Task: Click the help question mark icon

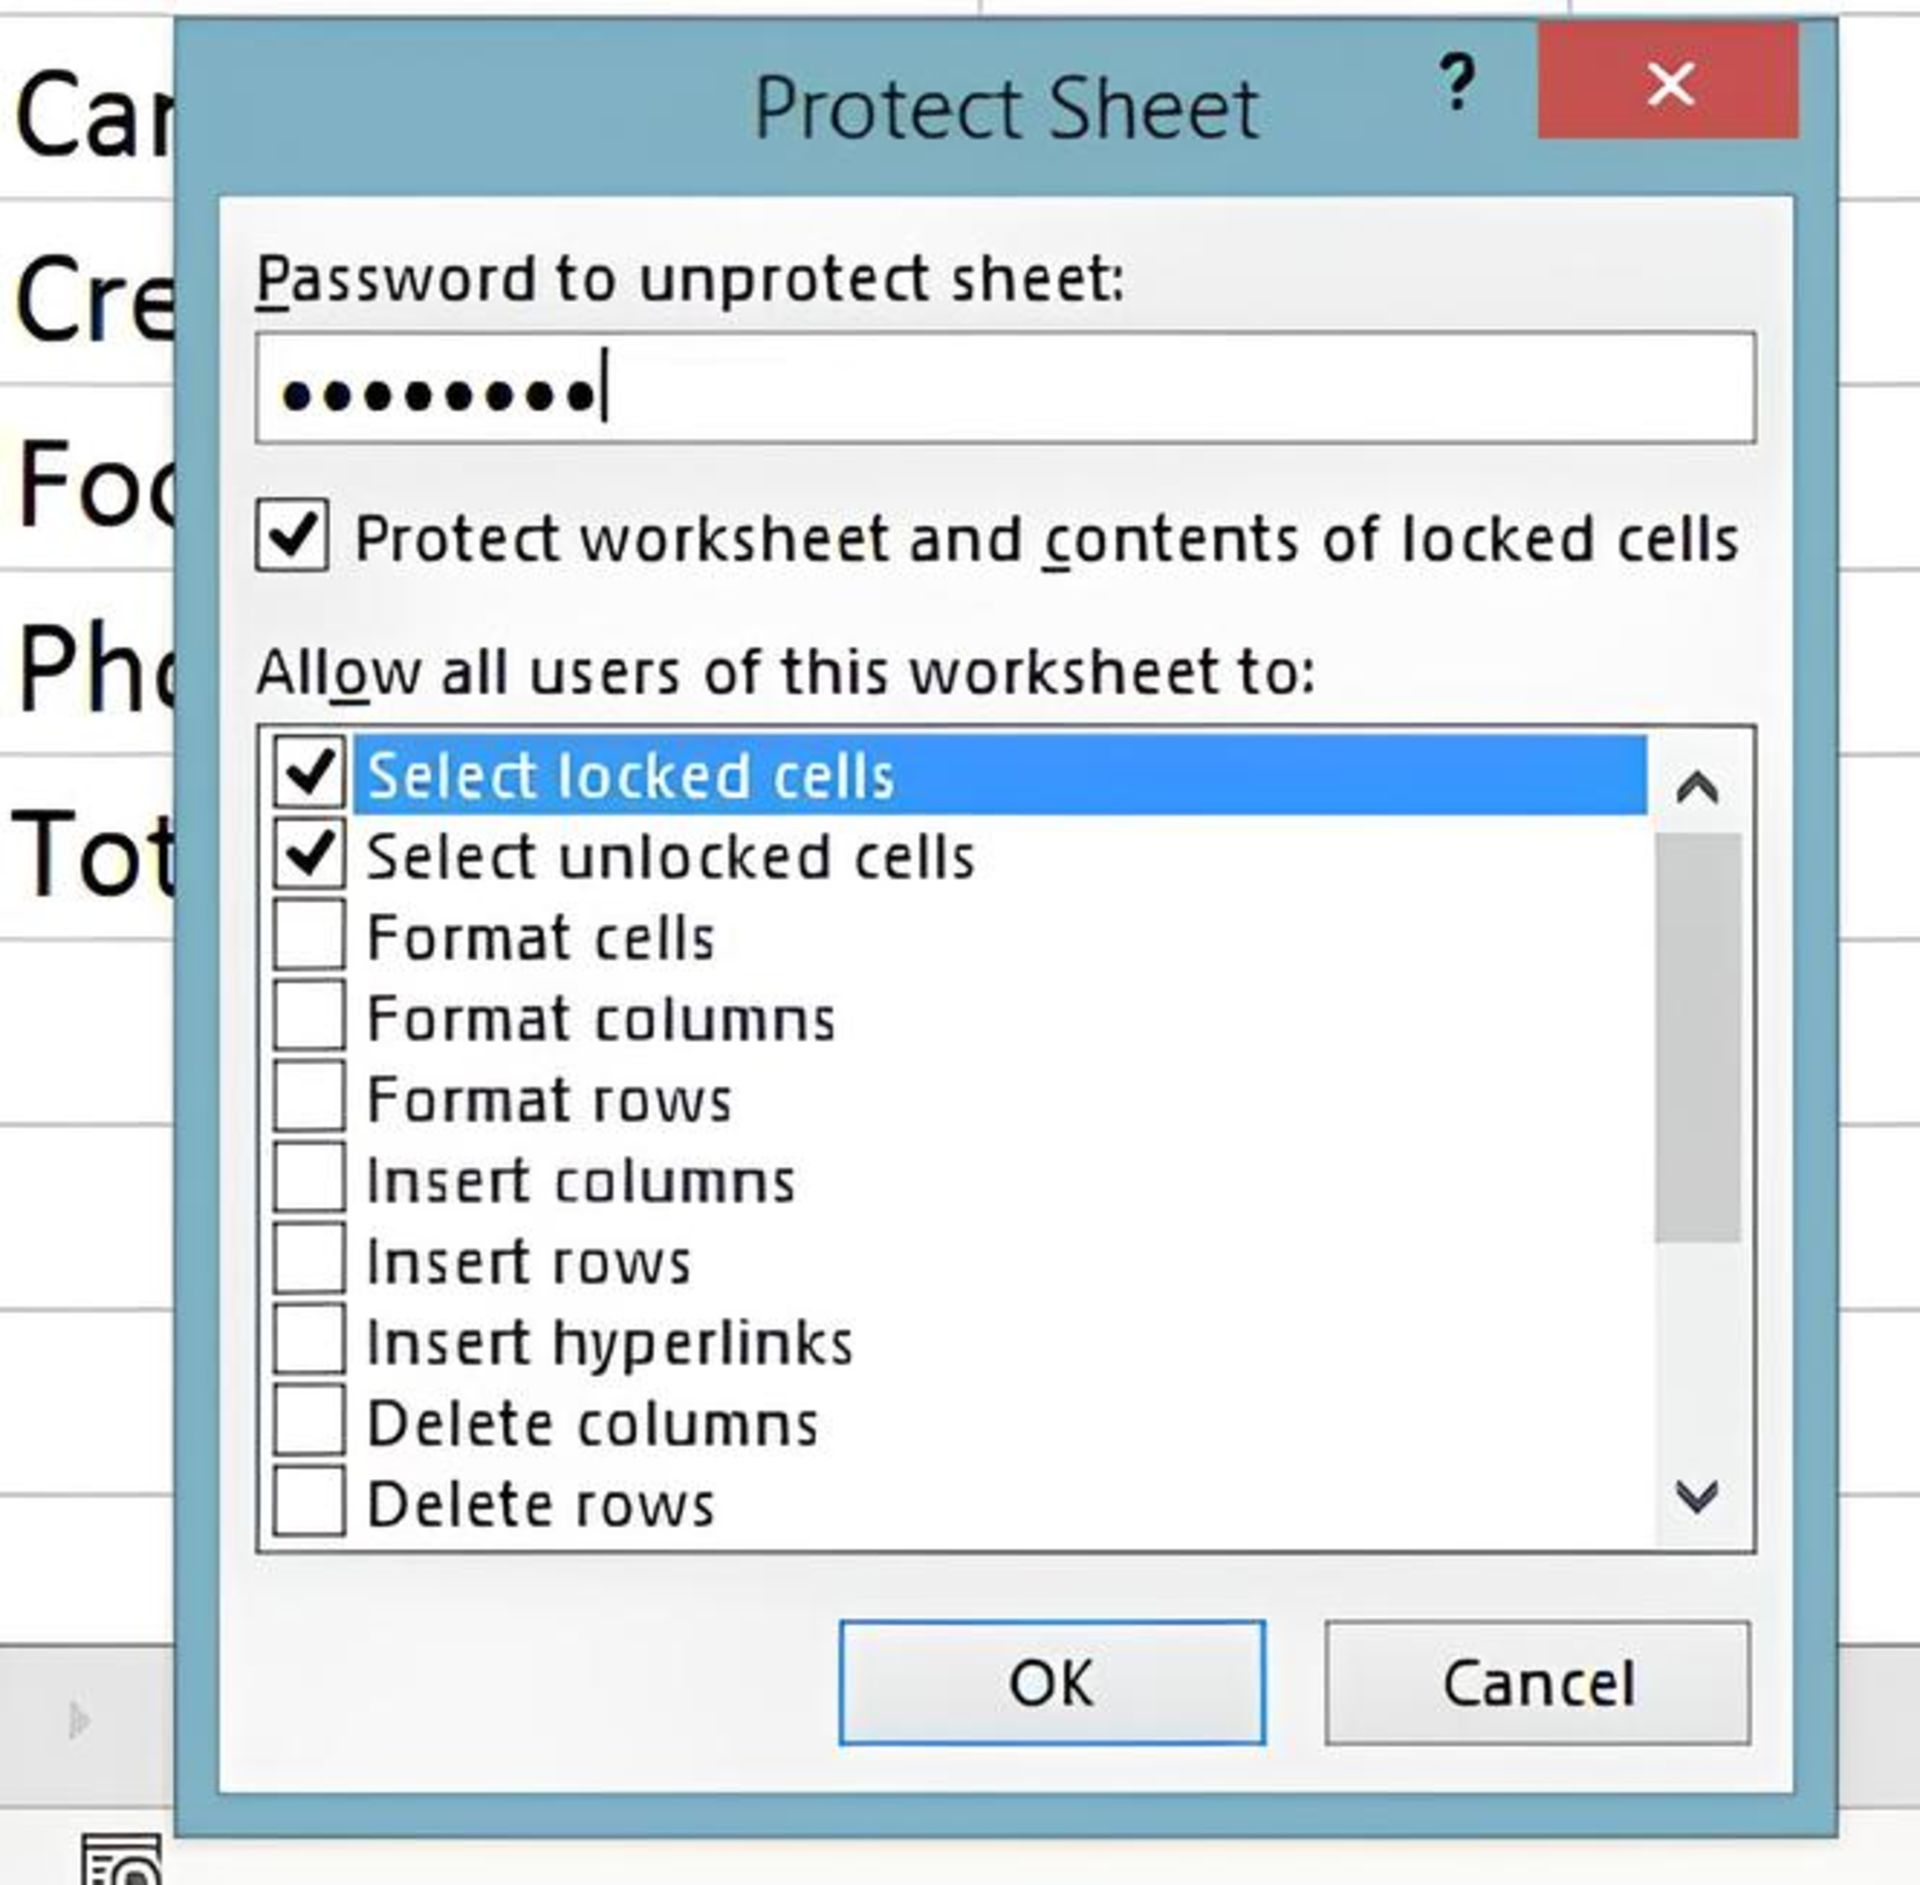Action: point(1457,82)
